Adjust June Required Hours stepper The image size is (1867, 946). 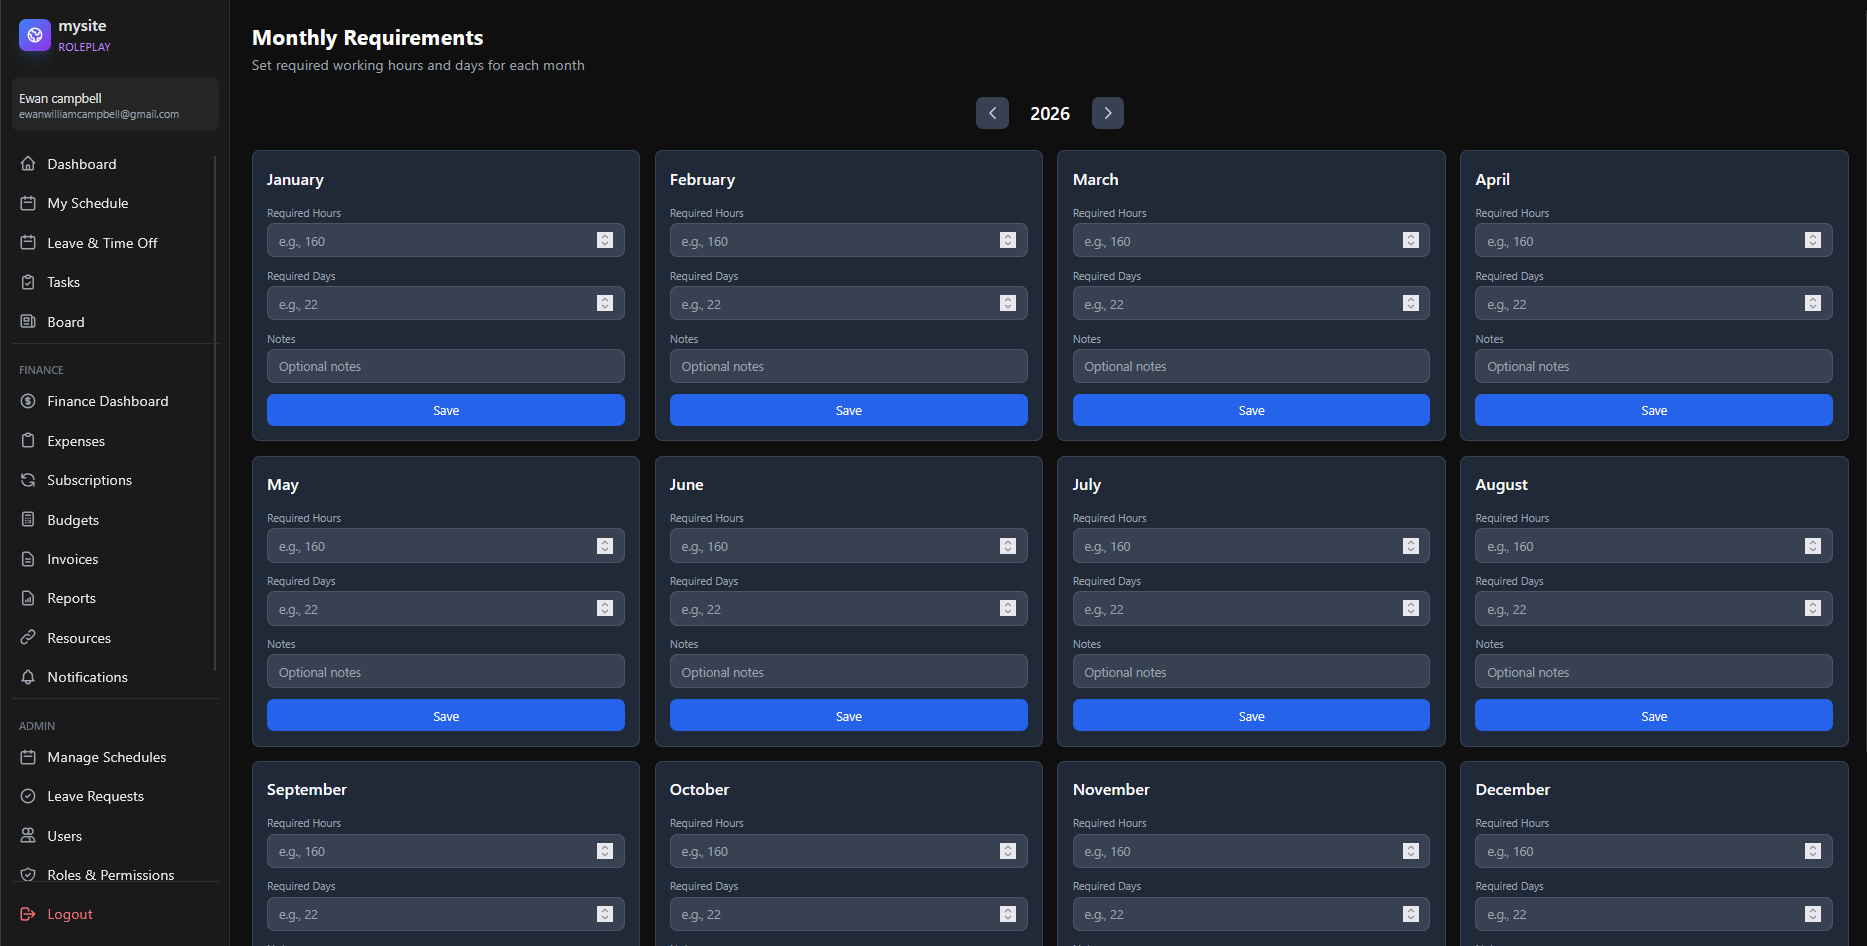point(1007,546)
